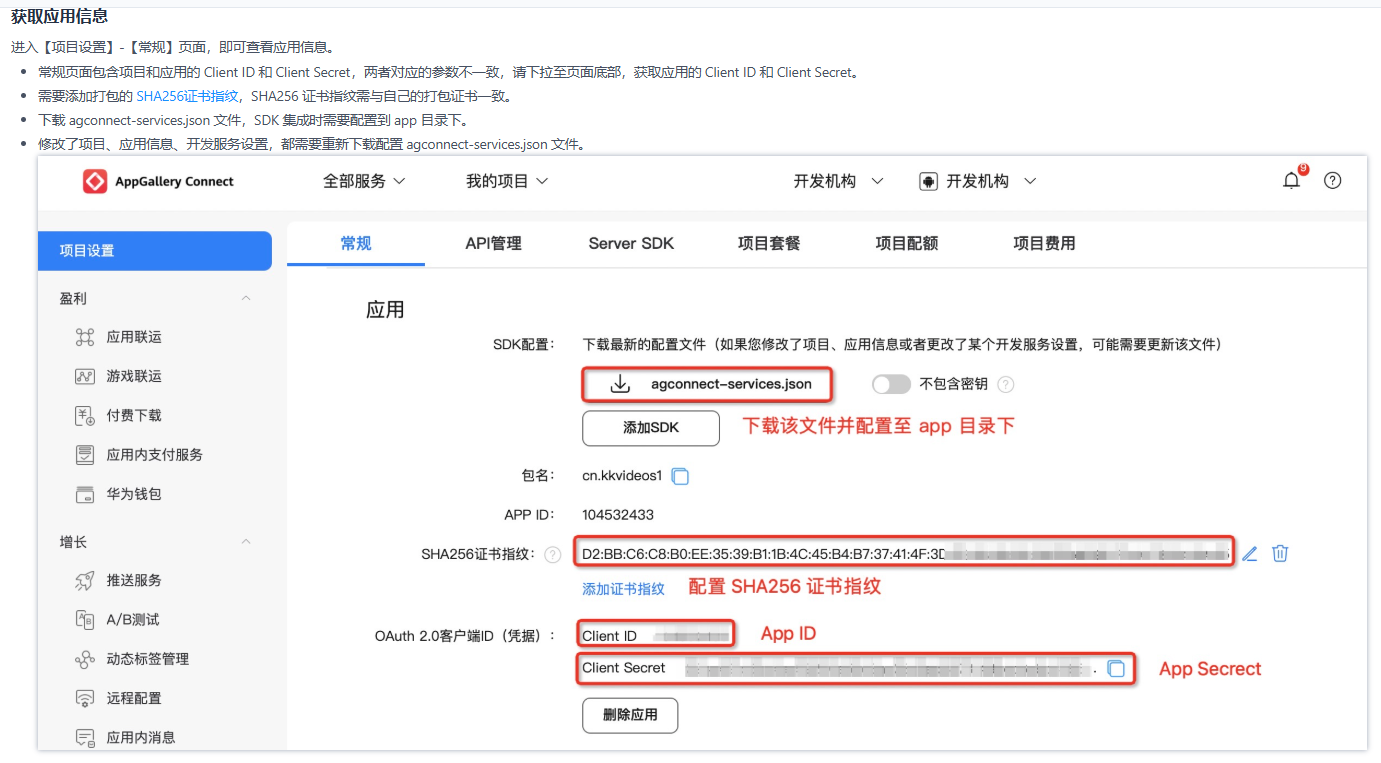Open the first 开发机构 dropdown
The width and height of the screenshot is (1381, 763).
[x=838, y=181]
